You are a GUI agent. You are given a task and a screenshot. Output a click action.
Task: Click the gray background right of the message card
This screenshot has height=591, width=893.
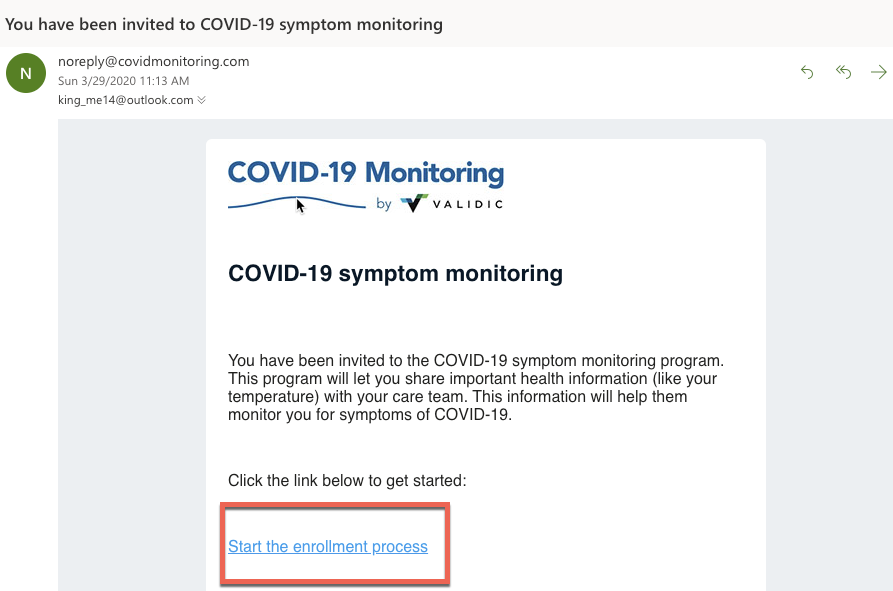coord(829,353)
